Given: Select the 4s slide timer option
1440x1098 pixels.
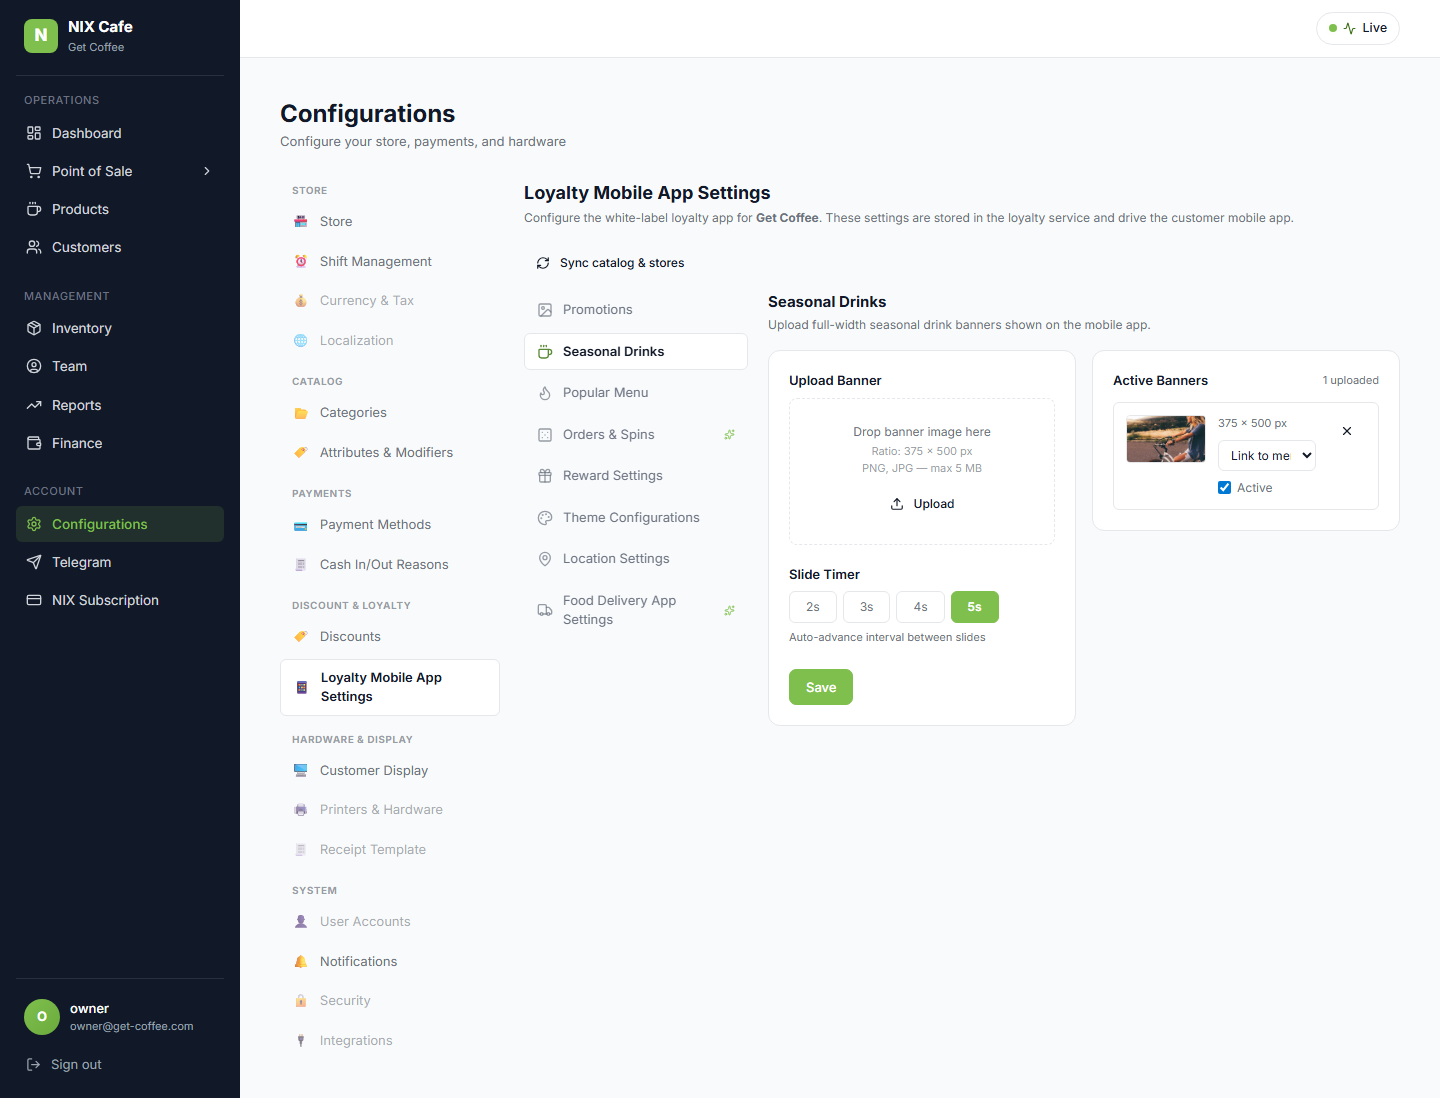Looking at the screenshot, I should (920, 607).
